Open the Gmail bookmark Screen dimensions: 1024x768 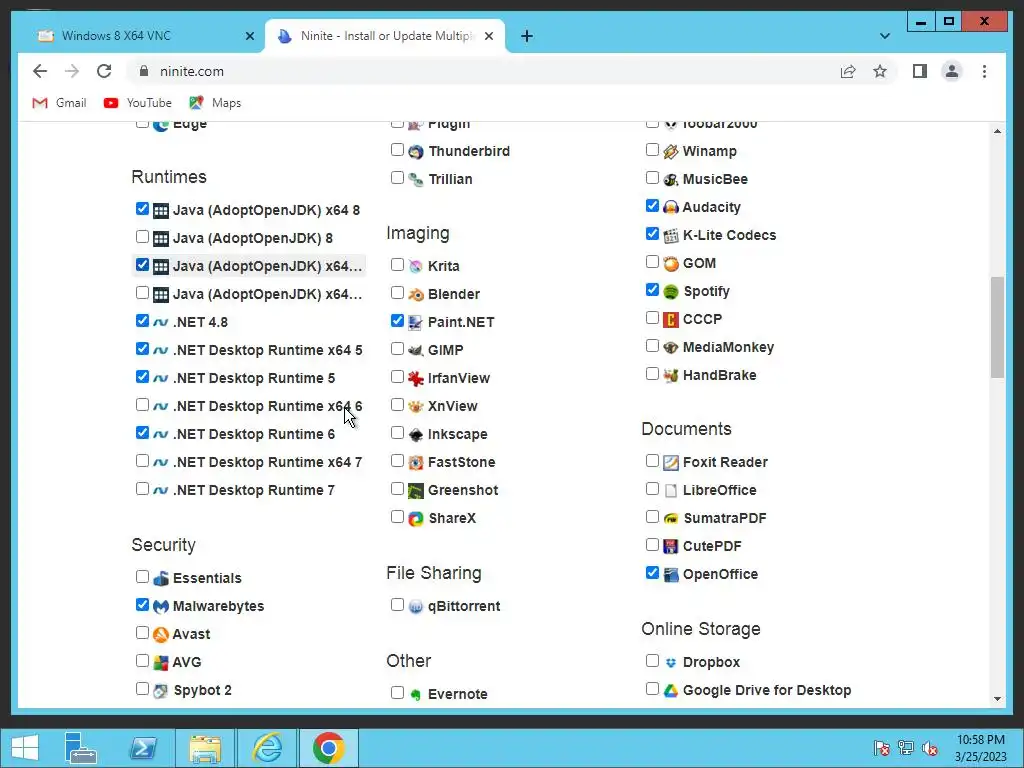[59, 103]
